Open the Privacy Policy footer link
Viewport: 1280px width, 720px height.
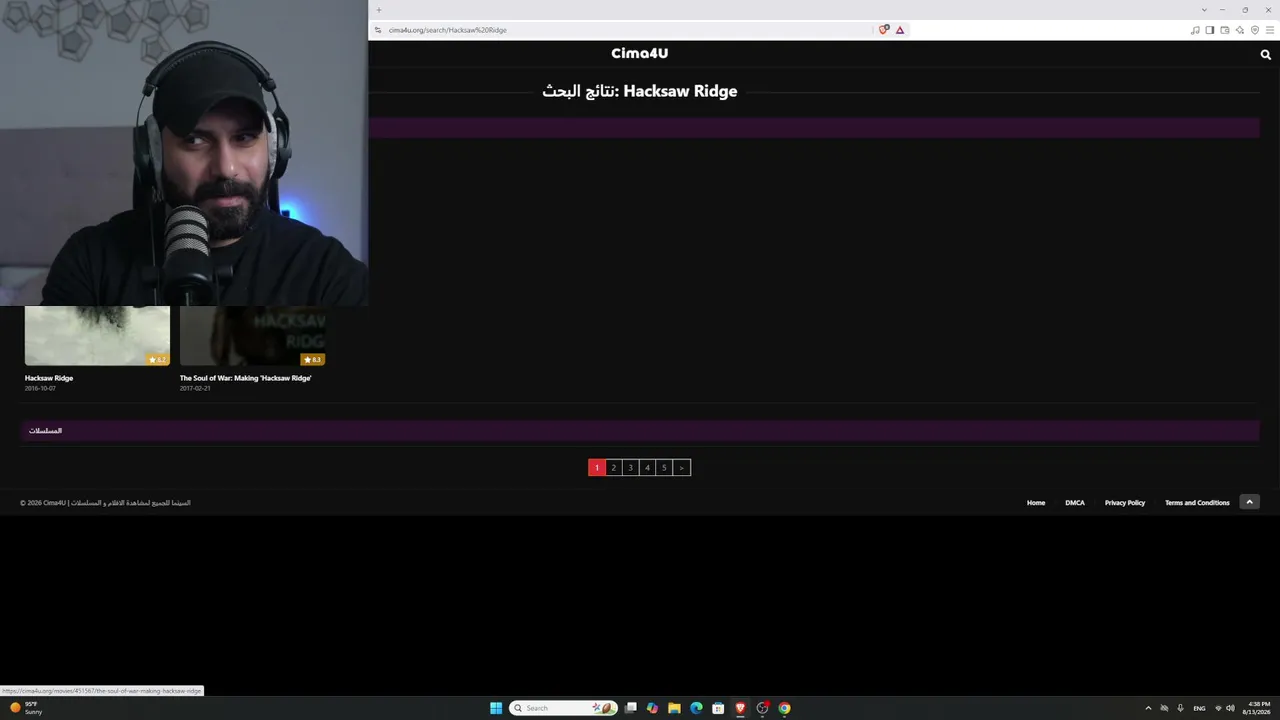tap(1125, 503)
